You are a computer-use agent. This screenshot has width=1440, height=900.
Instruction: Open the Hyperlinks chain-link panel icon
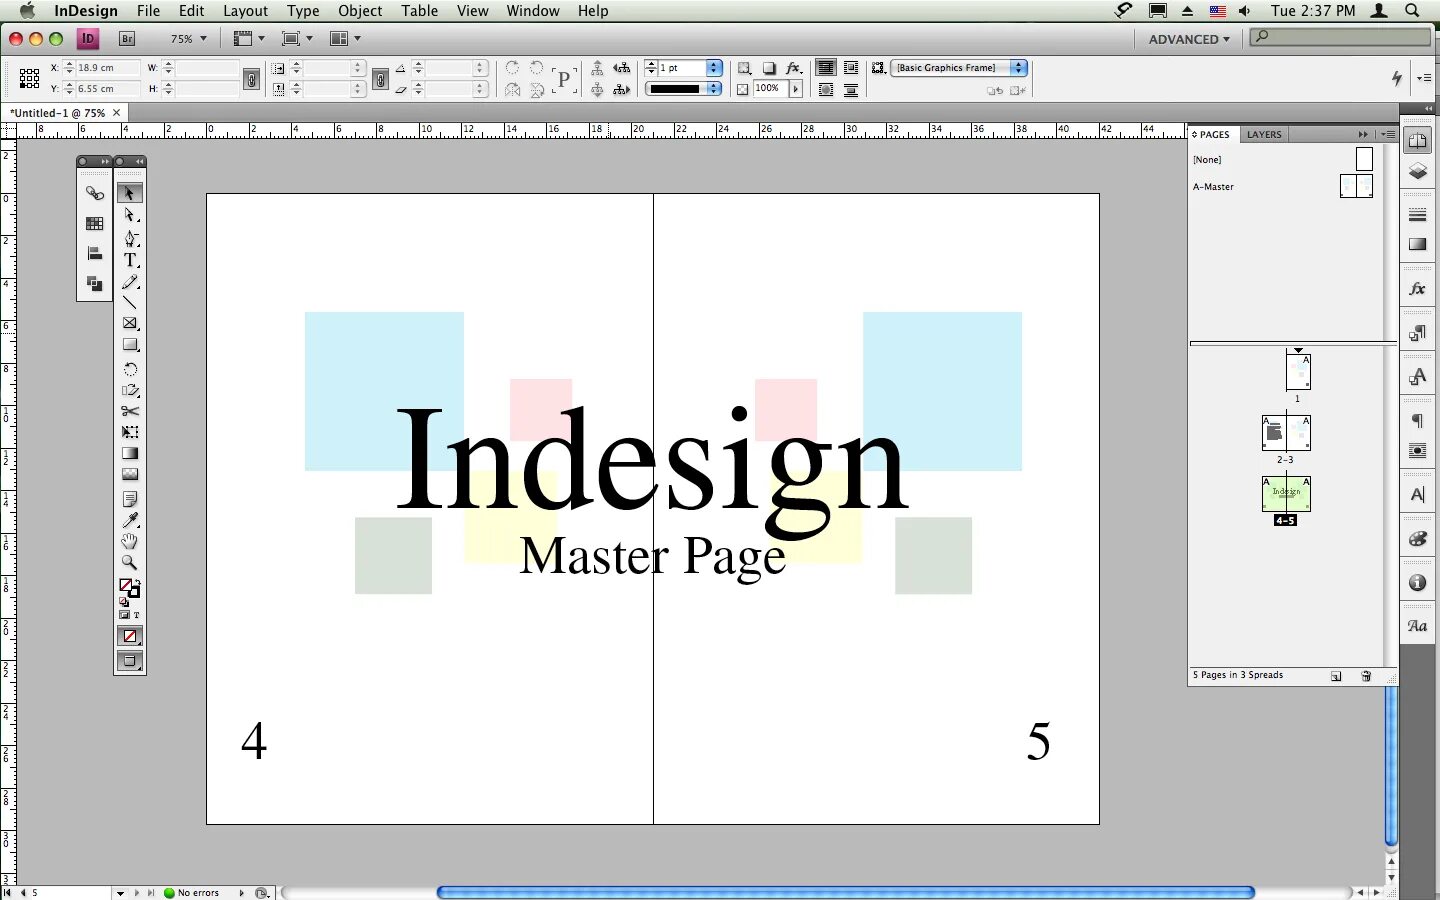95,194
